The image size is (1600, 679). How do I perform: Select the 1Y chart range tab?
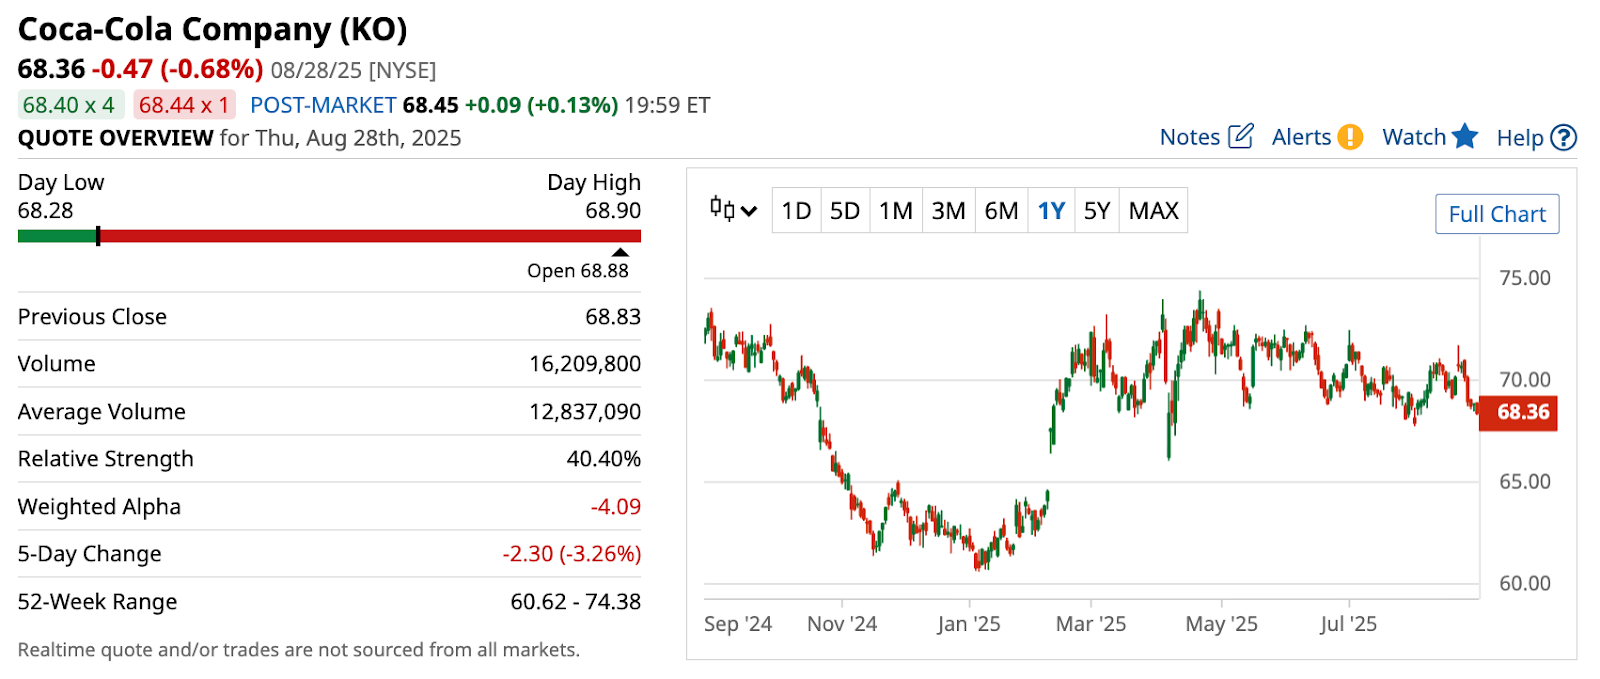[x=1051, y=211]
